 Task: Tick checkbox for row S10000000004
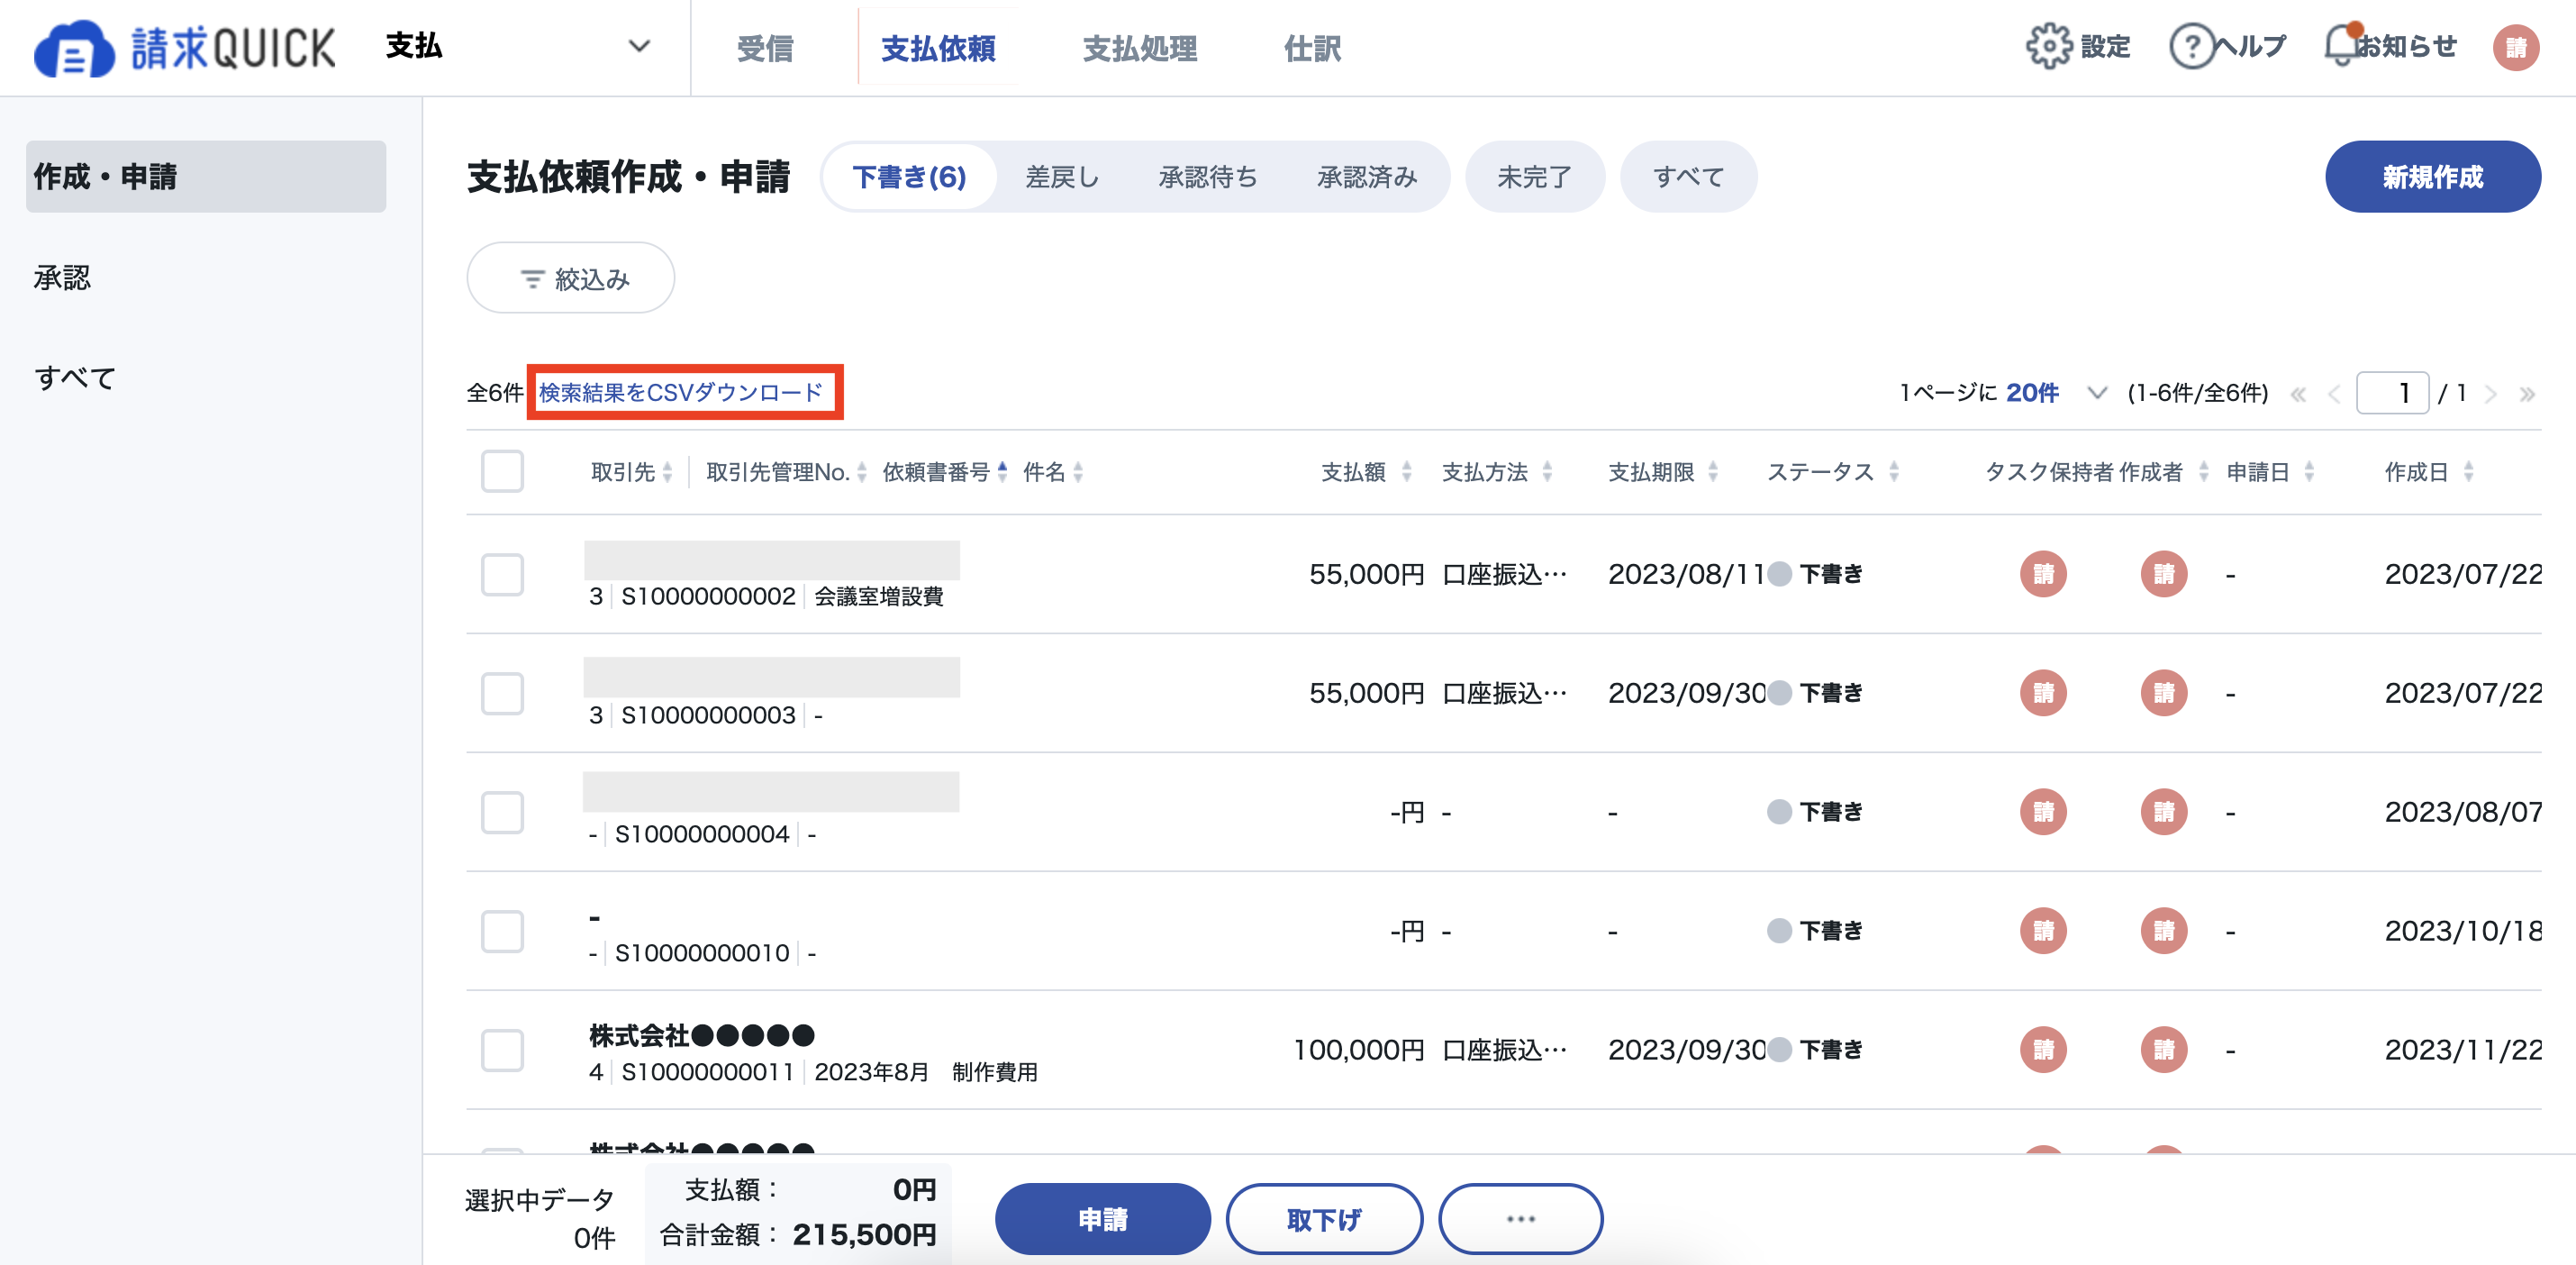(x=502, y=813)
